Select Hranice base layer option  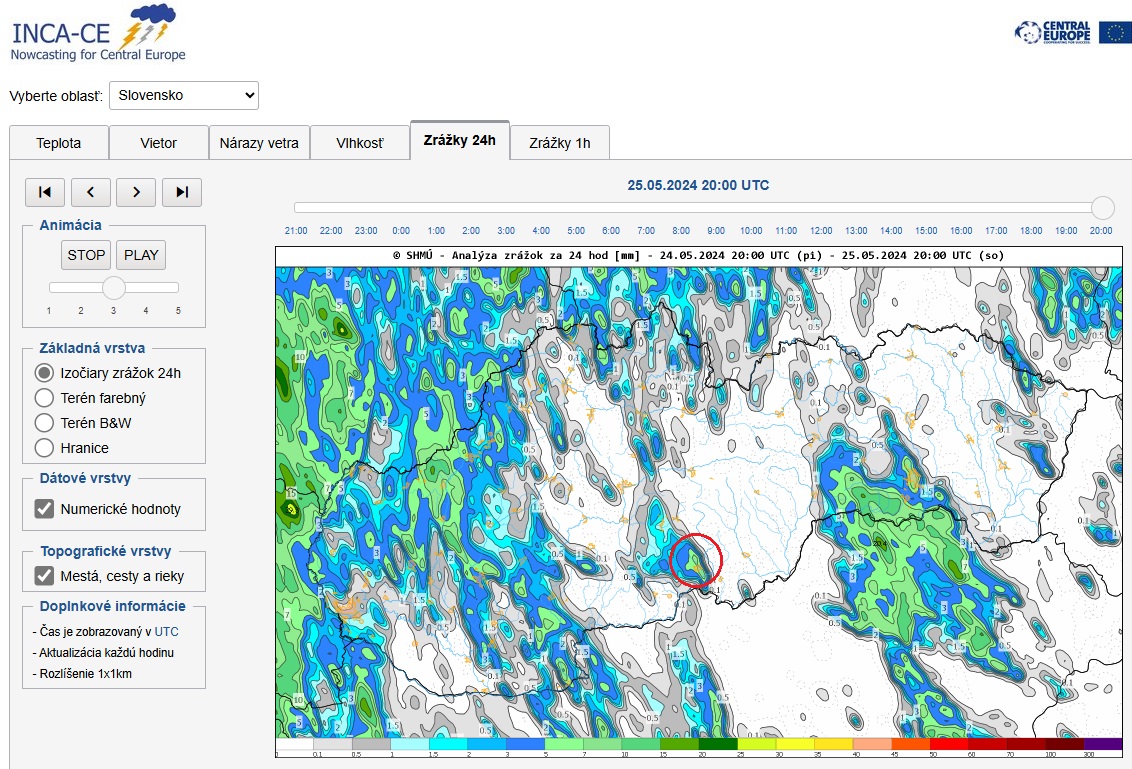(44, 448)
